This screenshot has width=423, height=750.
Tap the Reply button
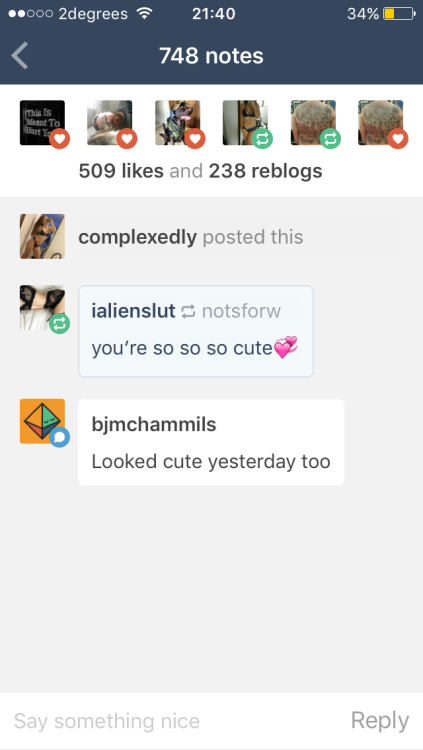pos(380,721)
